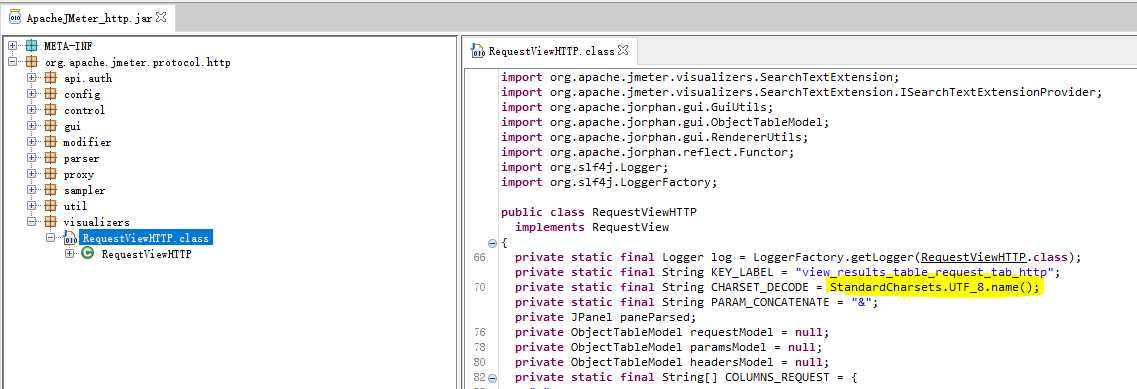Image resolution: width=1137 pixels, height=389 pixels.
Task: Click the visualizers package icon
Action: pos(50,221)
